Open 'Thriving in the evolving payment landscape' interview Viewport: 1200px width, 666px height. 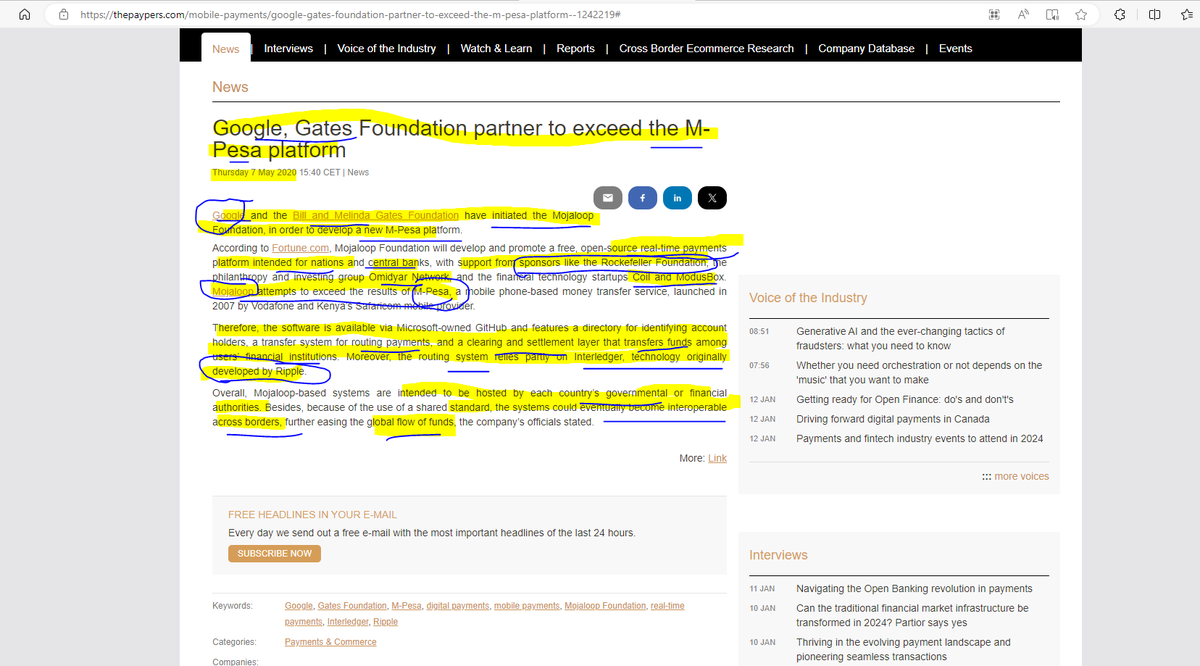pyautogui.click(x=903, y=649)
